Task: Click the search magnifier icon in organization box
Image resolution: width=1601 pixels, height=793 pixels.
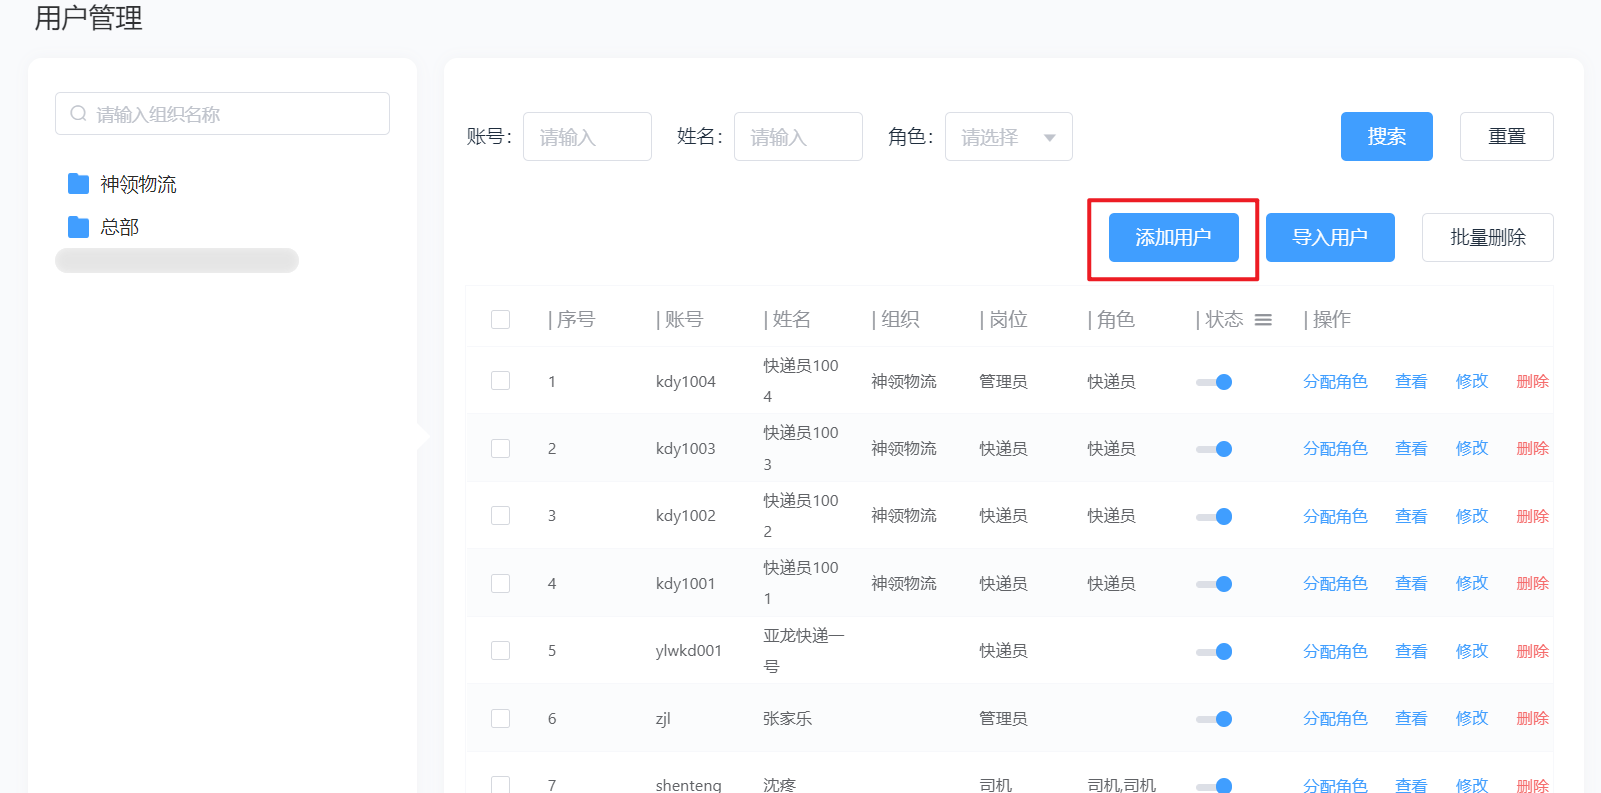Action: pyautogui.click(x=78, y=114)
